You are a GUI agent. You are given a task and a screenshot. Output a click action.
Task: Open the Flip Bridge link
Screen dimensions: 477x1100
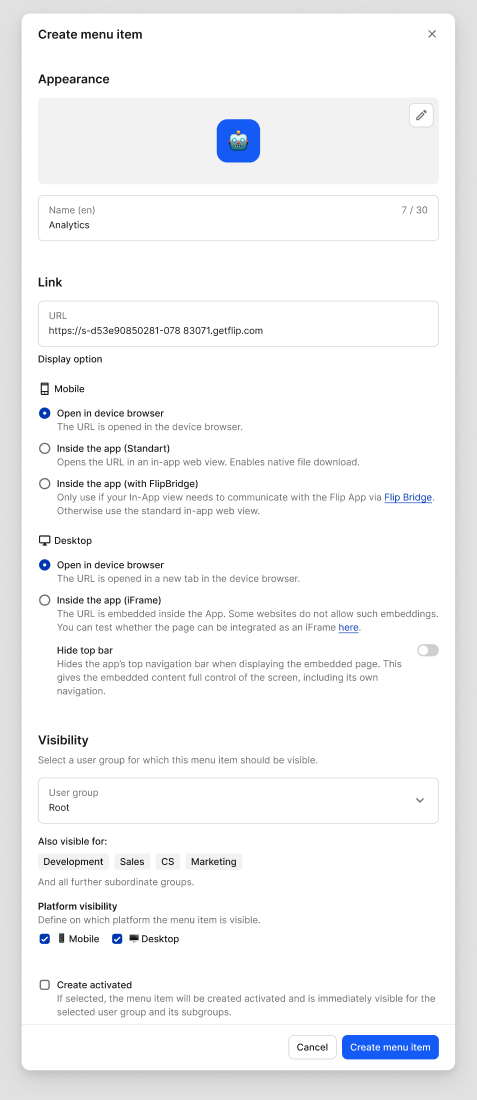(408, 497)
